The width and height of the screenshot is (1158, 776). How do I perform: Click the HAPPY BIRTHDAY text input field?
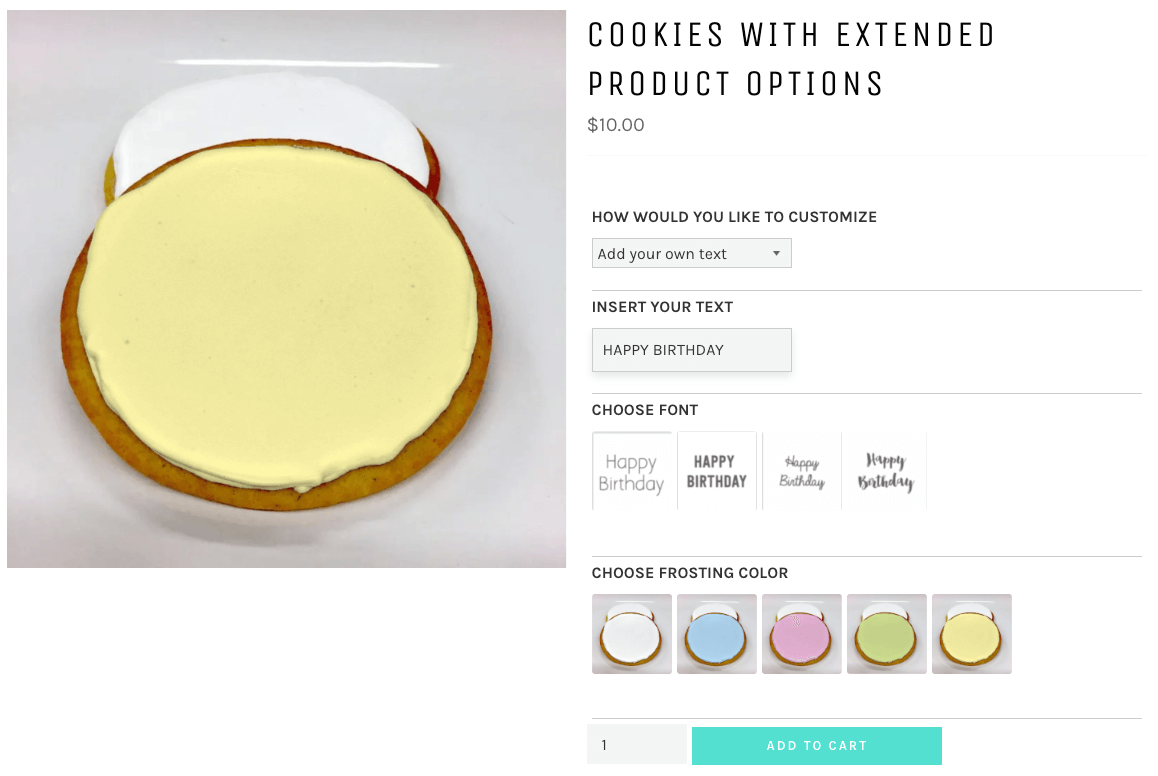(x=692, y=350)
